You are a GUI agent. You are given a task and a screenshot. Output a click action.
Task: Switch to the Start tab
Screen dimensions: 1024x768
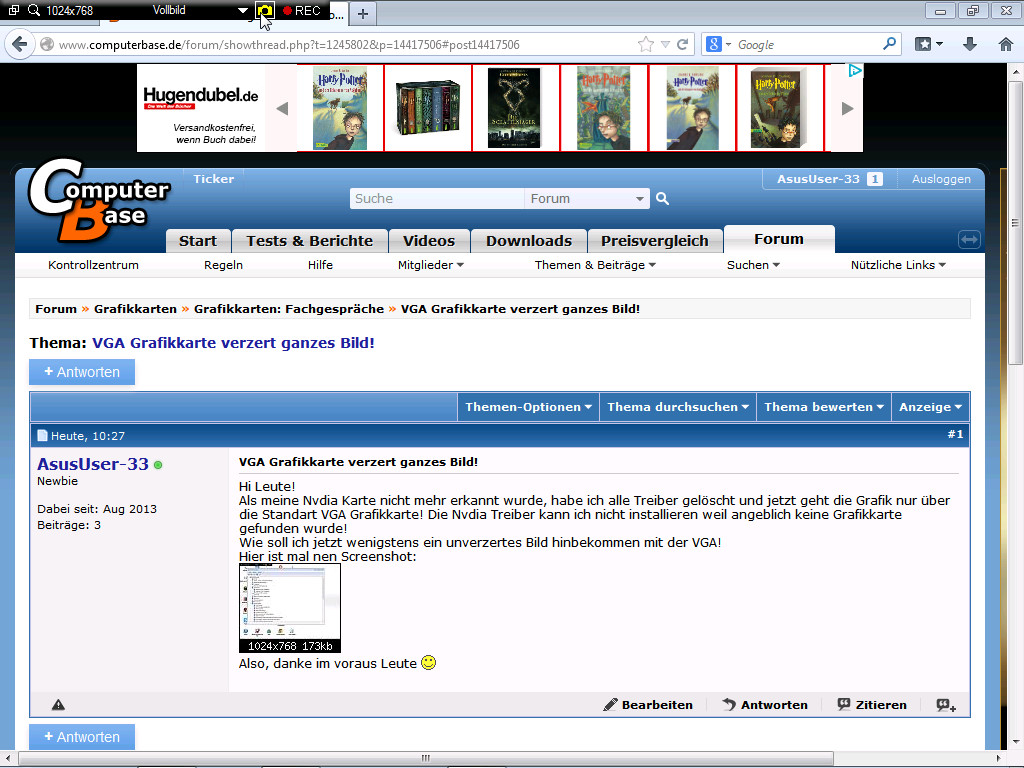coord(198,241)
